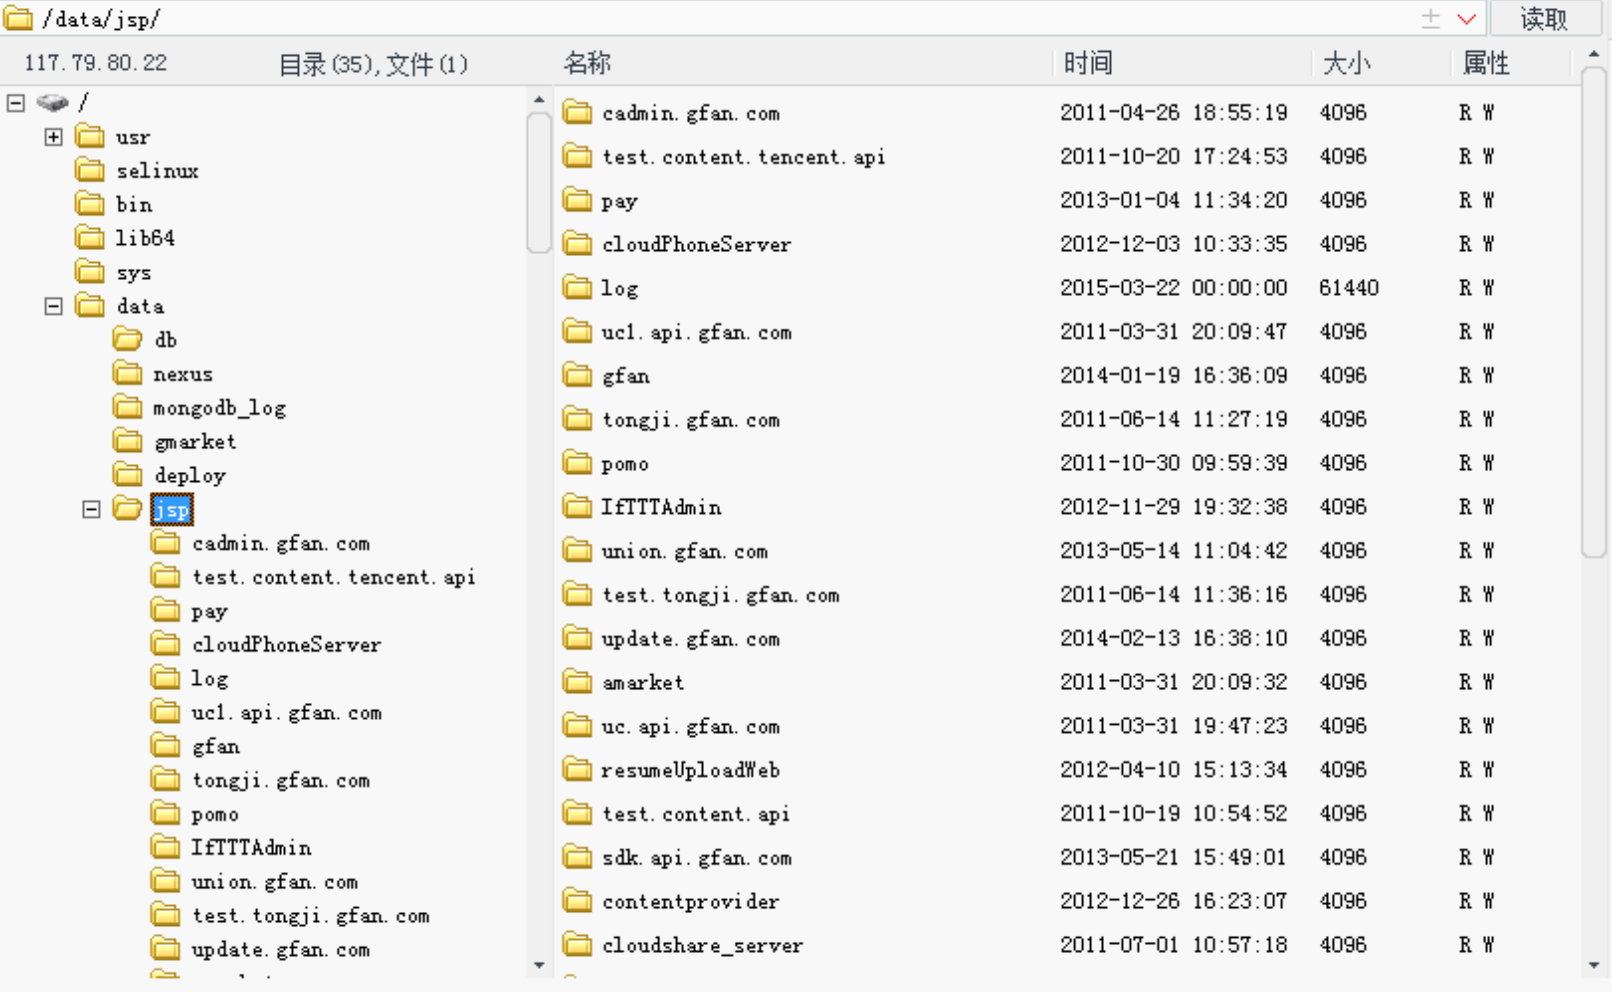Click test.content.tencent.api folder icon in list

click(x=577, y=156)
